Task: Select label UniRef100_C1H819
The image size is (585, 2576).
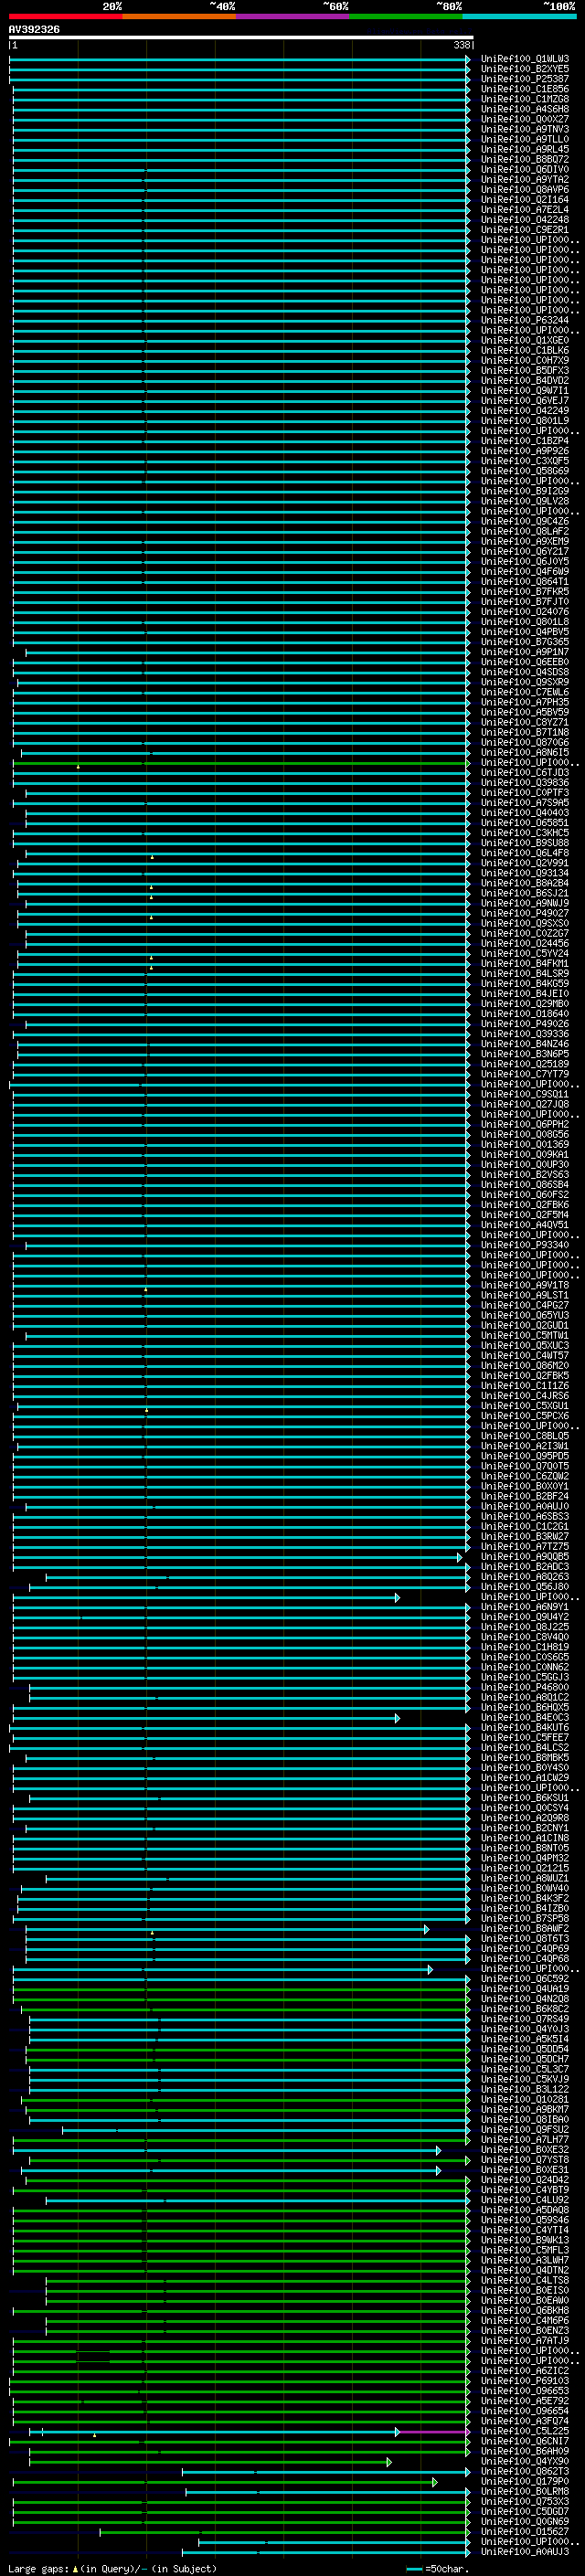Action: pos(525,1647)
